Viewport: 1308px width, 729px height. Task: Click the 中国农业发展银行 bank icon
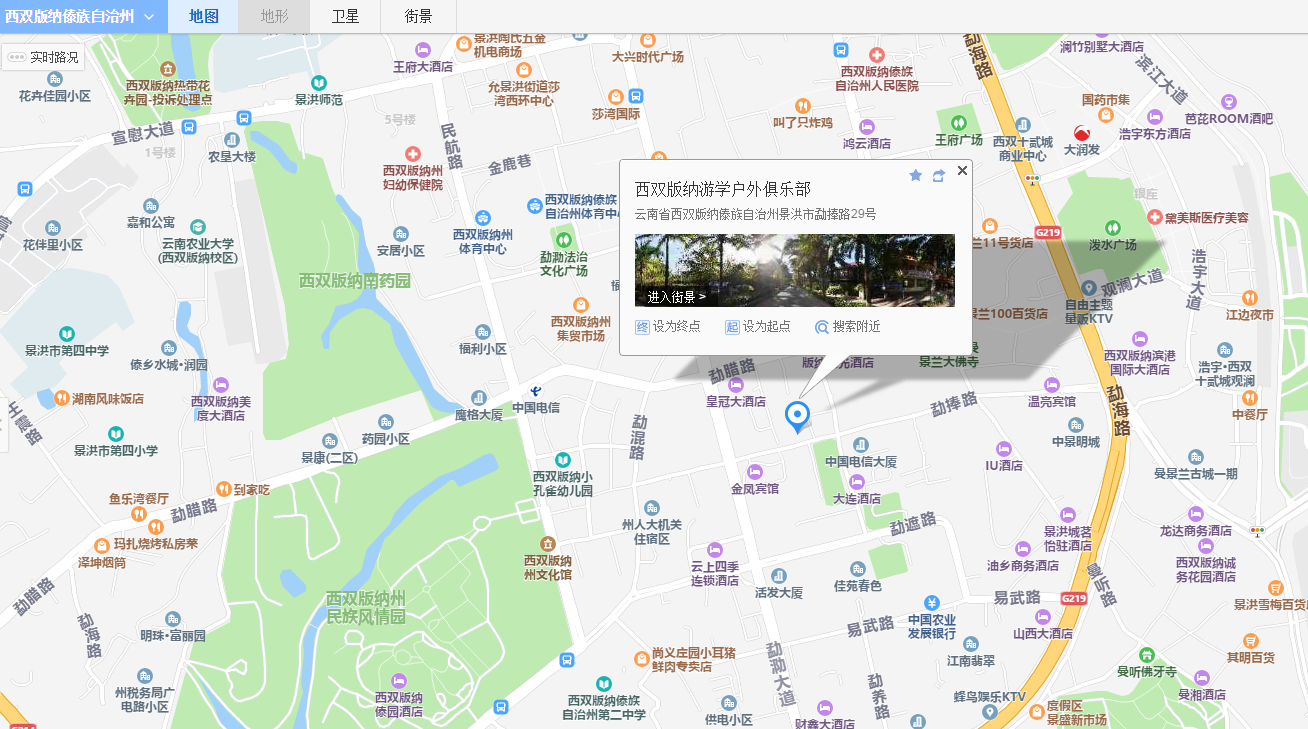coord(931,602)
